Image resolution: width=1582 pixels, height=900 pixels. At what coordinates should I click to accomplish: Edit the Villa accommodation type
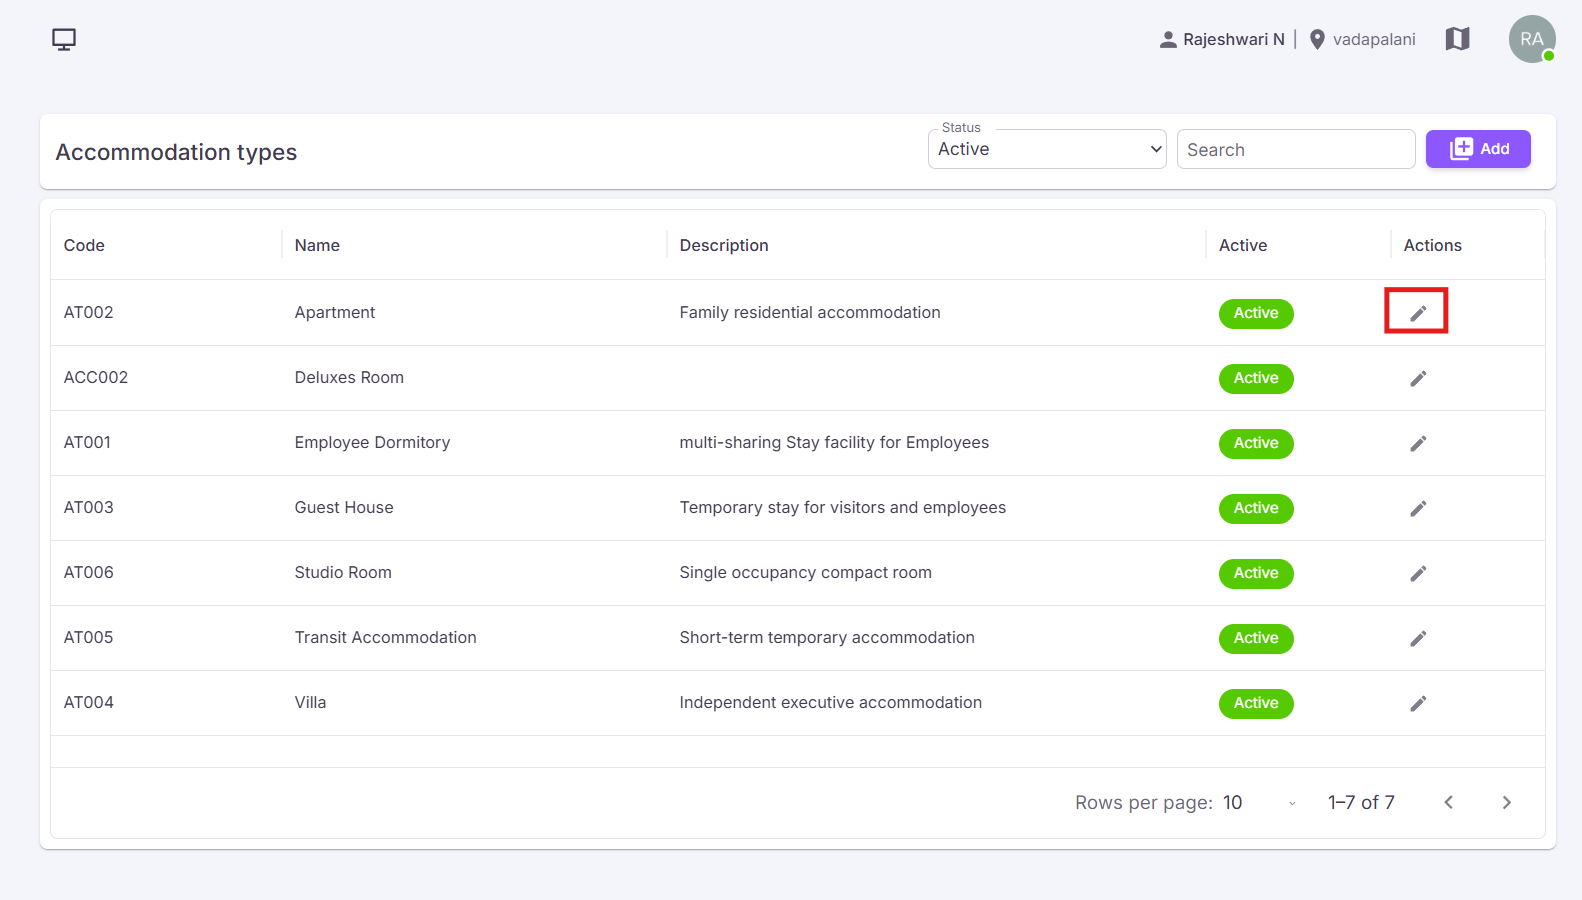coord(1418,703)
